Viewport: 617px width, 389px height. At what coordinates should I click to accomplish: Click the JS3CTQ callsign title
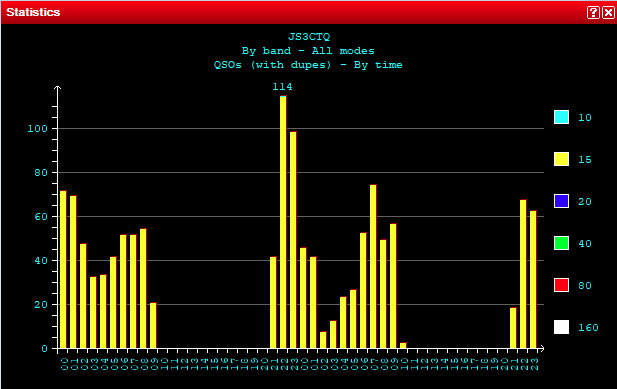[309, 37]
